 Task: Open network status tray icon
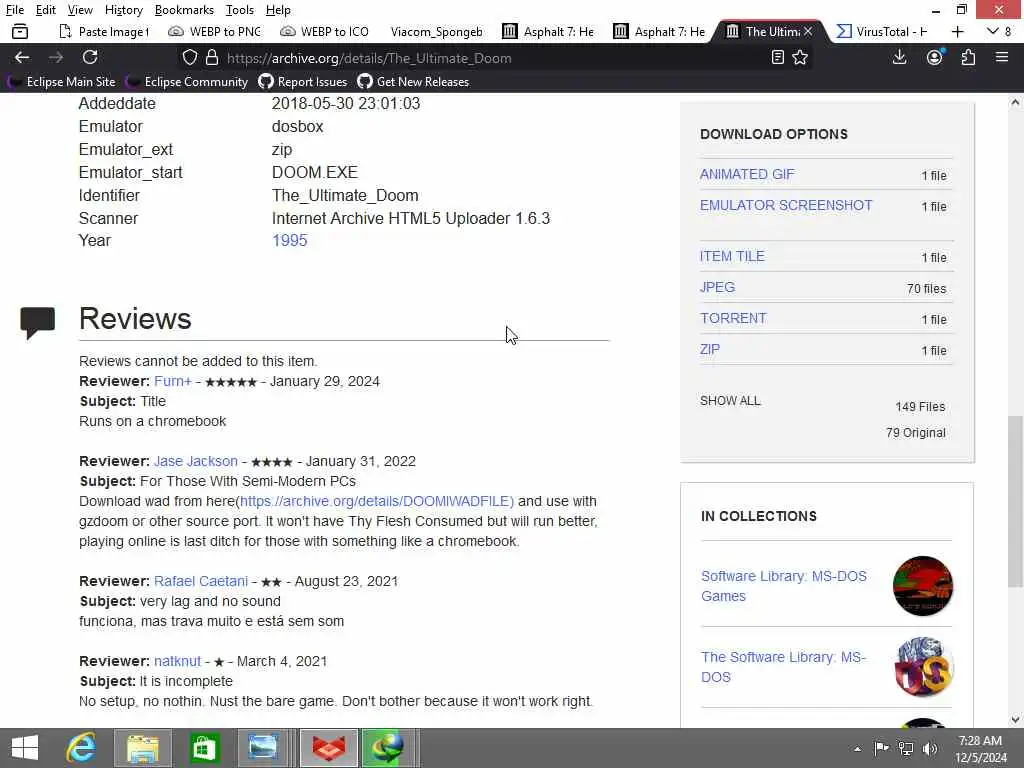point(906,748)
